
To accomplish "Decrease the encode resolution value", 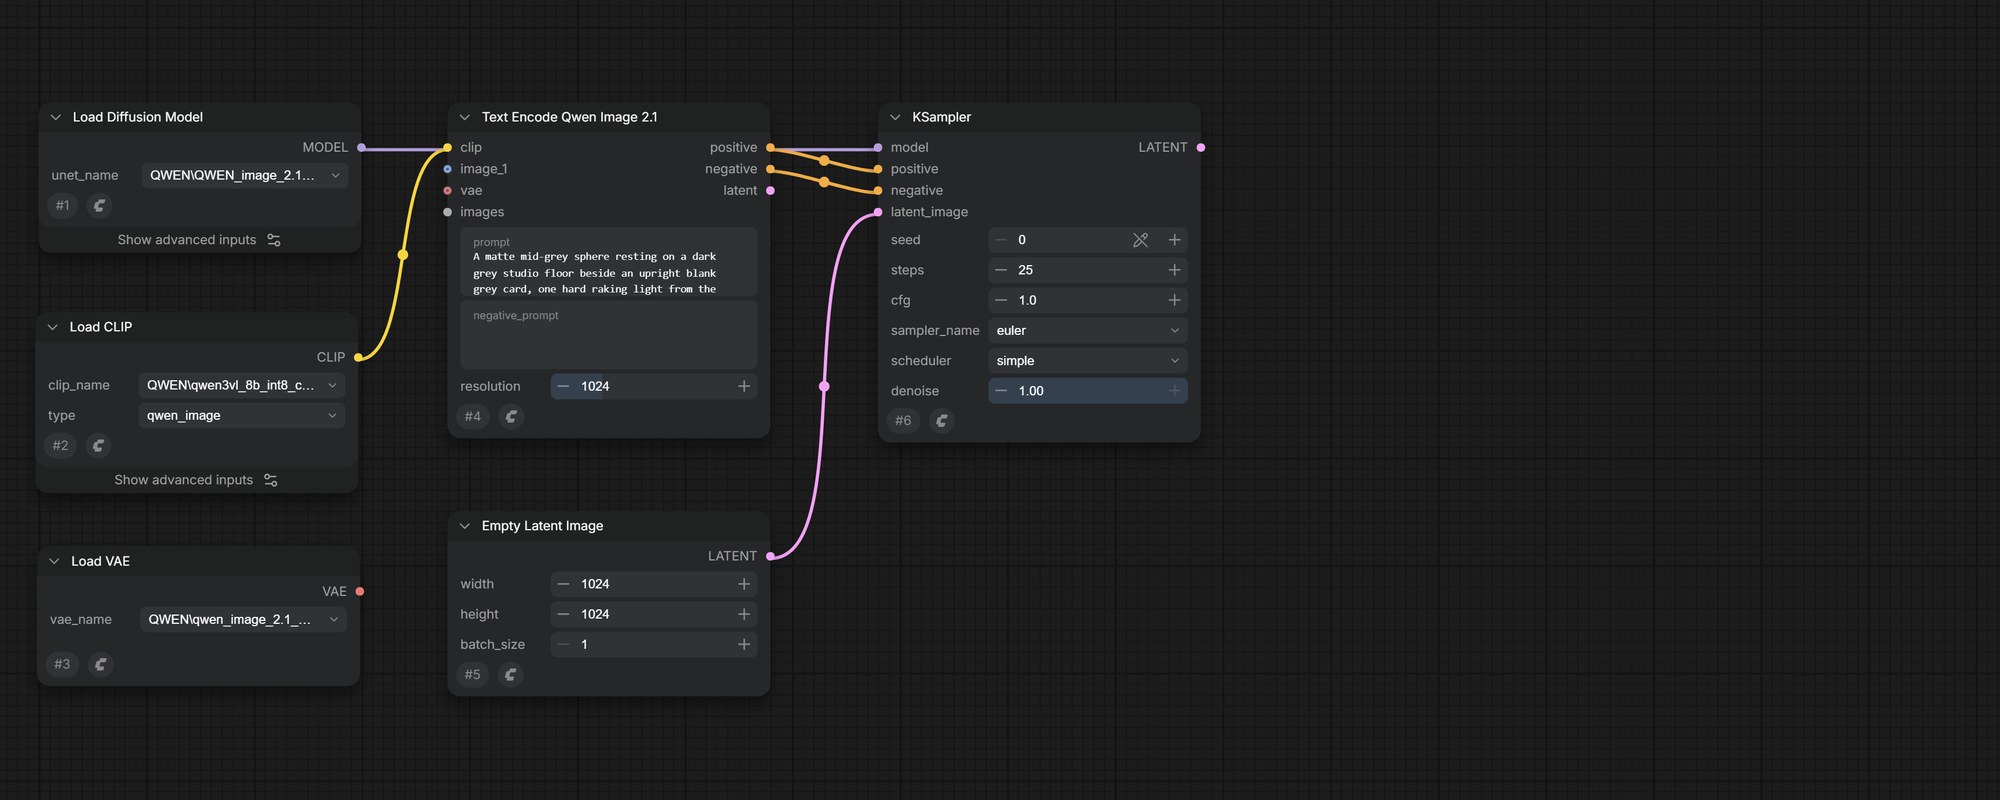I will point(564,386).
